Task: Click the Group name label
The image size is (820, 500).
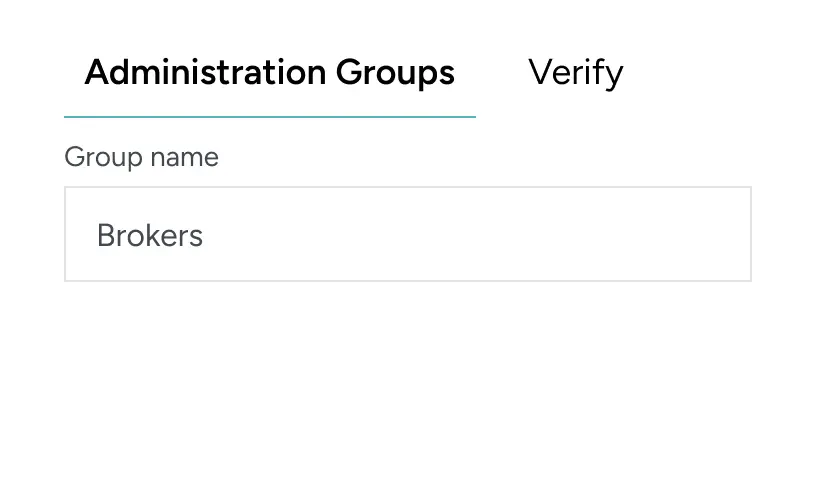Action: (141, 157)
